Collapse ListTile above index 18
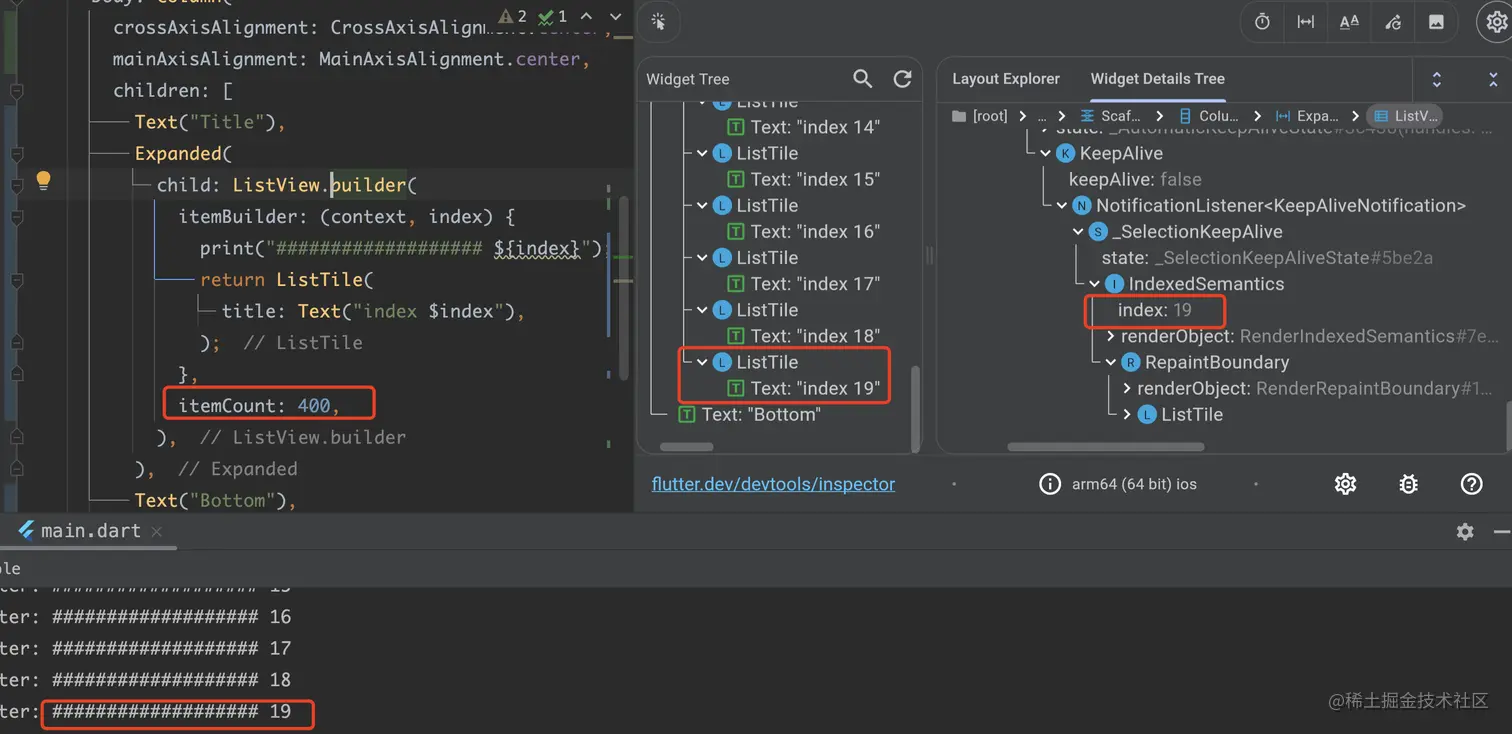Image resolution: width=1512 pixels, height=734 pixels. [702, 310]
